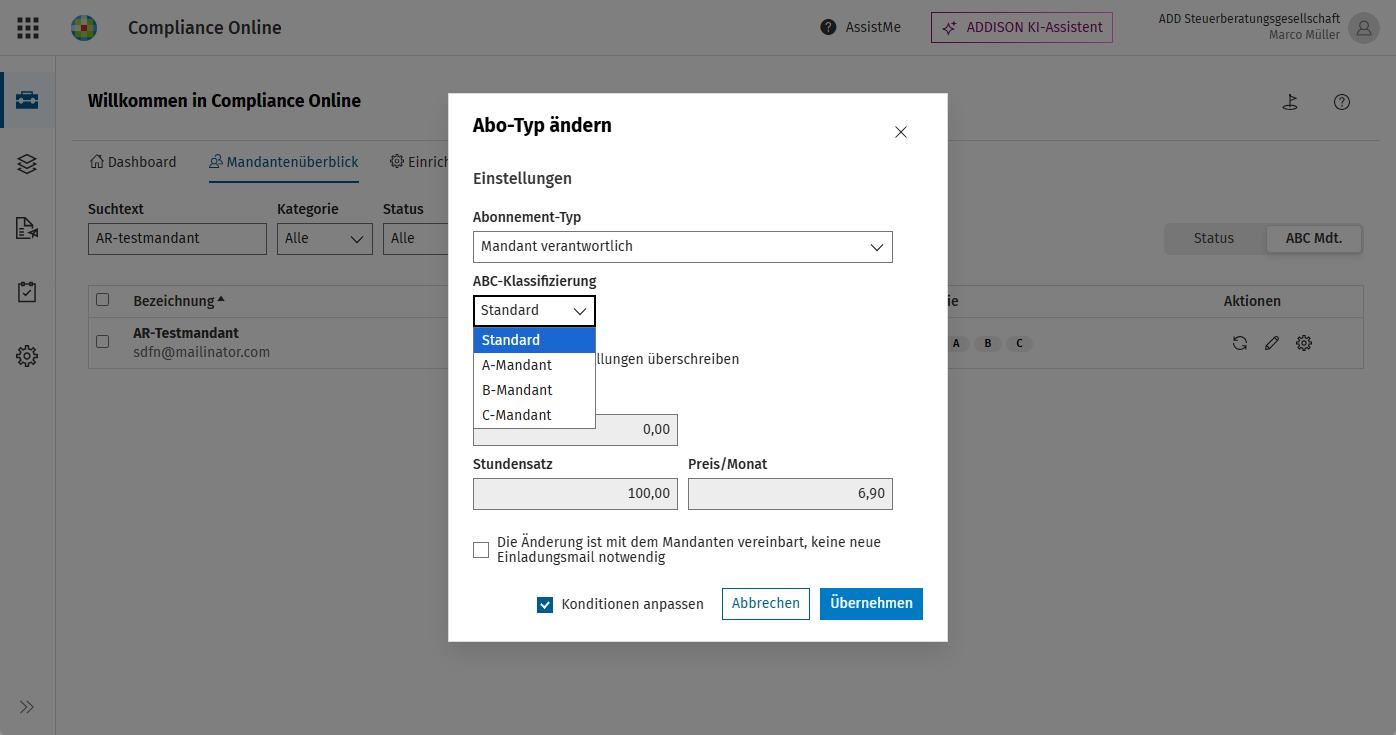Viewport: 1396px width, 735px height.
Task: Click the Stundensatz field
Action: [575, 494]
